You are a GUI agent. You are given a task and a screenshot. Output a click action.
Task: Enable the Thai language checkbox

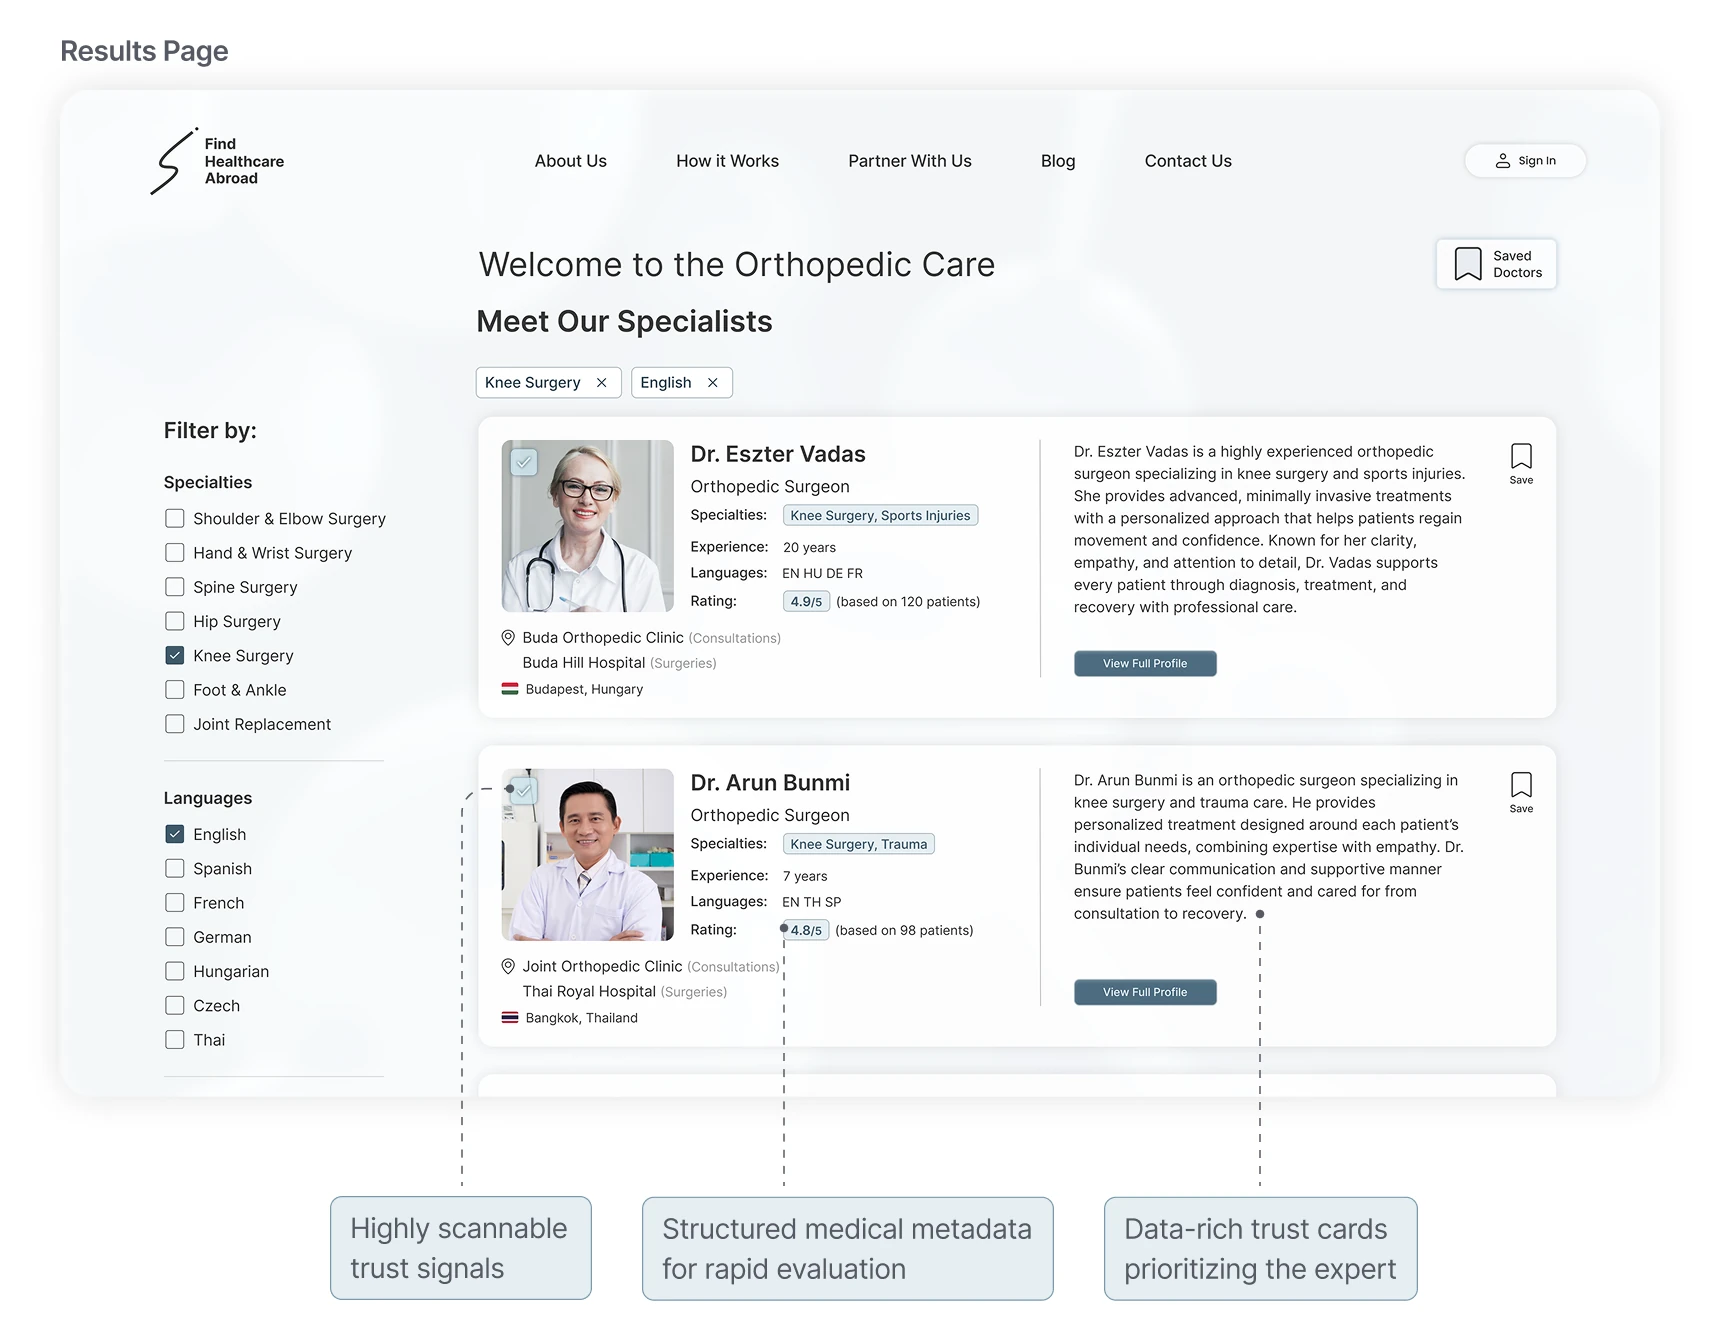pyautogui.click(x=175, y=1040)
